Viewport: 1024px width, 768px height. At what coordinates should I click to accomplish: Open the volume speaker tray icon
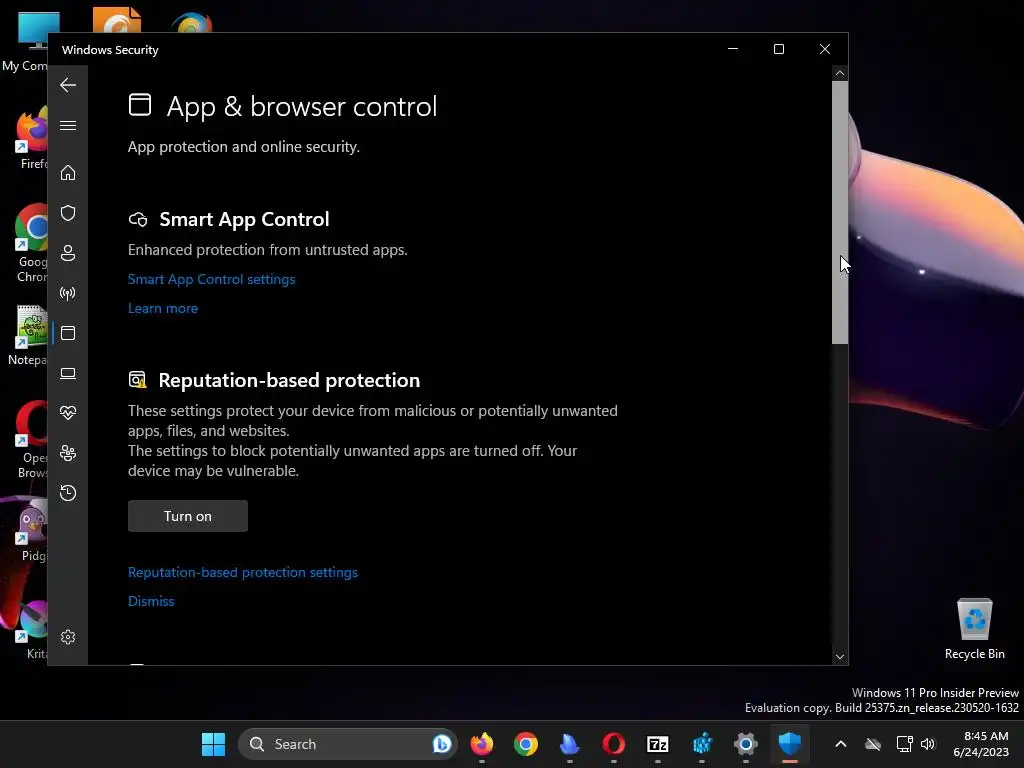coord(927,744)
